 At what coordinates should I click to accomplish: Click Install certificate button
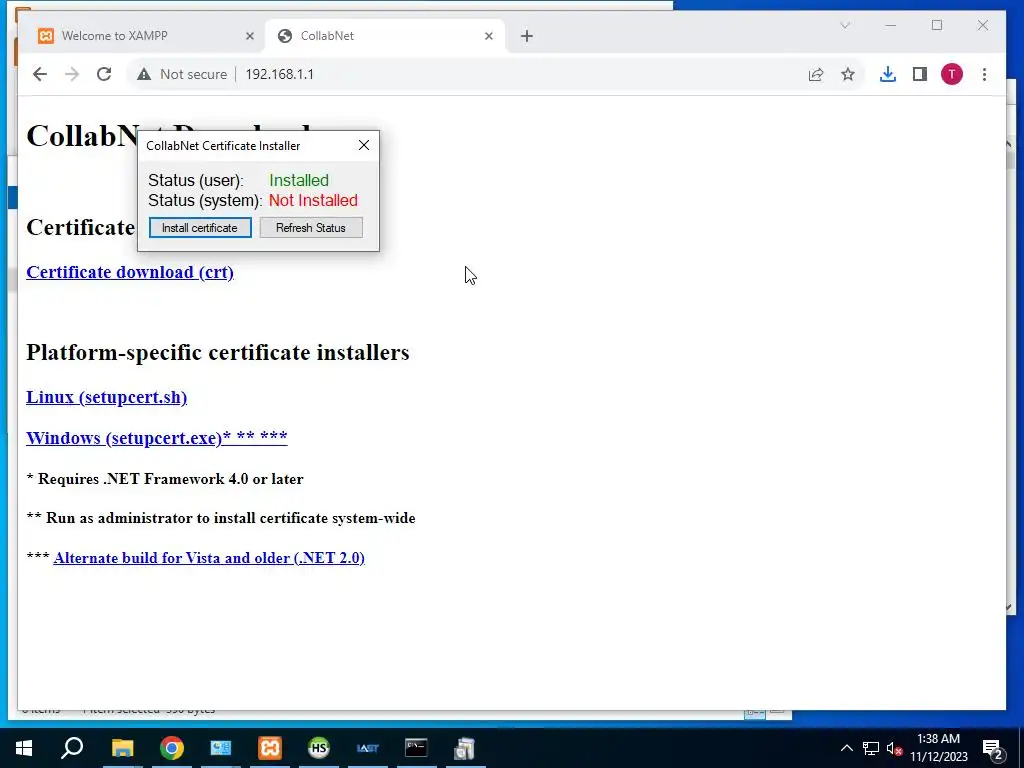point(200,228)
